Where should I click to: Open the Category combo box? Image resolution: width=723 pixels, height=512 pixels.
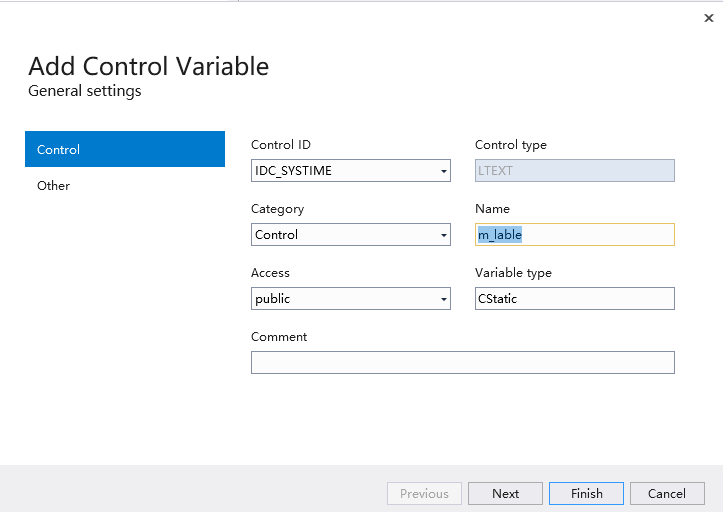(x=443, y=235)
